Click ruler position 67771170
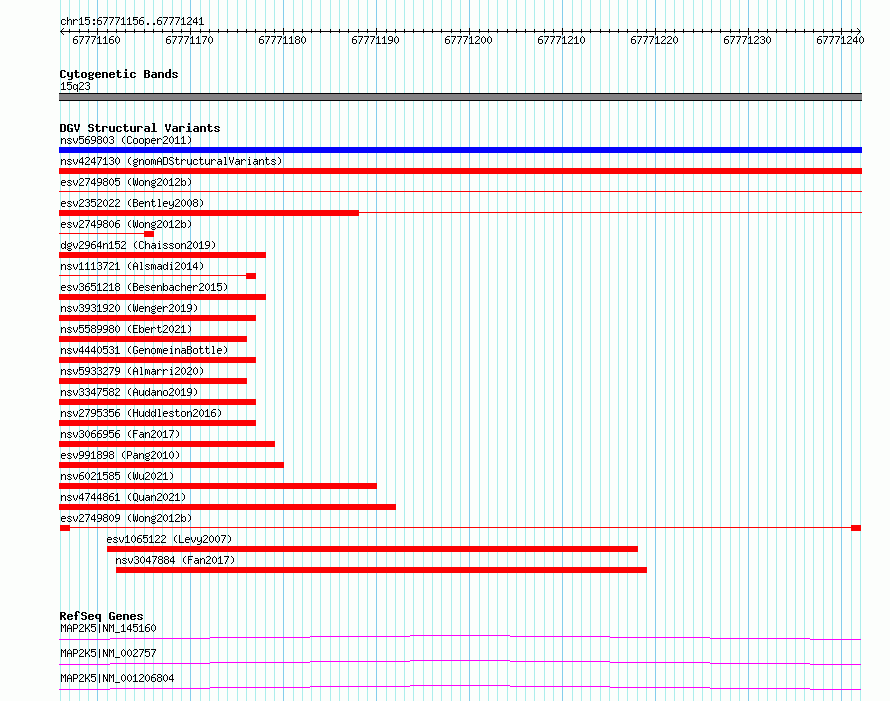This screenshot has width=890, height=701. click(x=190, y=40)
